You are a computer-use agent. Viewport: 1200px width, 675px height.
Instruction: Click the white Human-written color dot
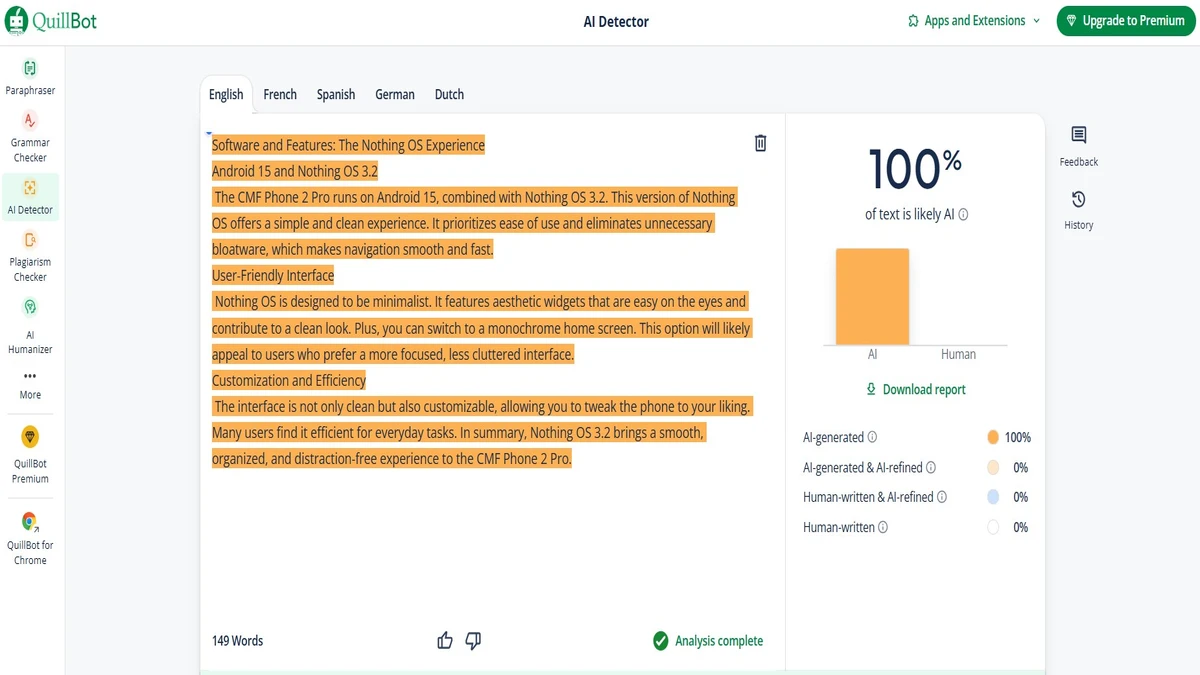tap(993, 527)
